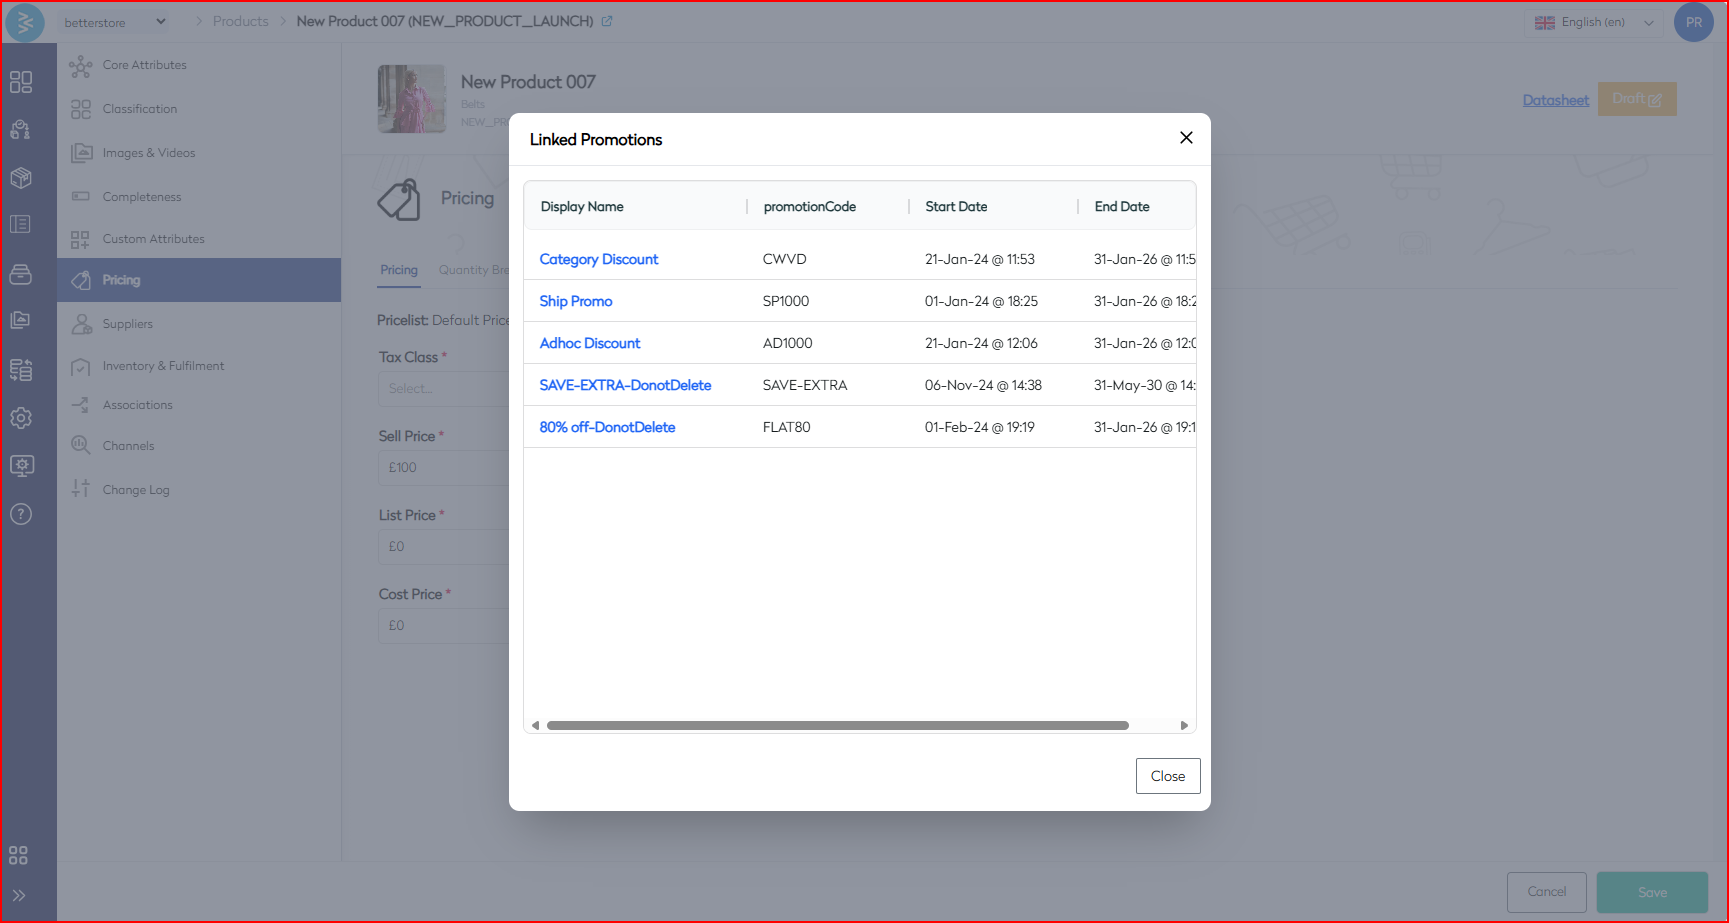Viewport: 1729px width, 923px height.
Task: Open the Category Discount promotion link
Action: 598,259
